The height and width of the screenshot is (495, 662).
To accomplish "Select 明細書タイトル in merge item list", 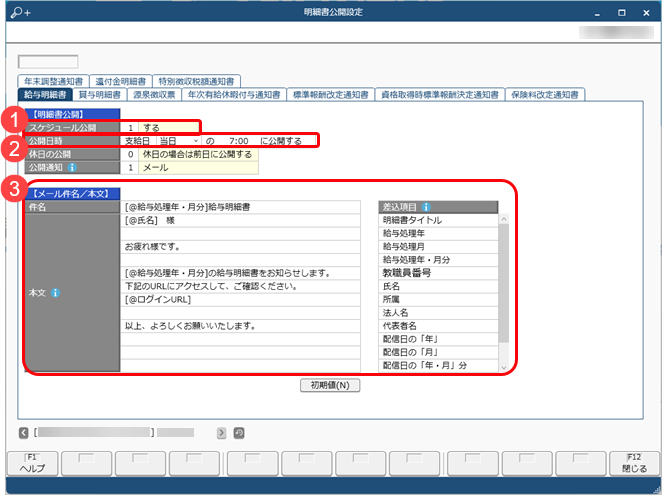I will (x=438, y=220).
